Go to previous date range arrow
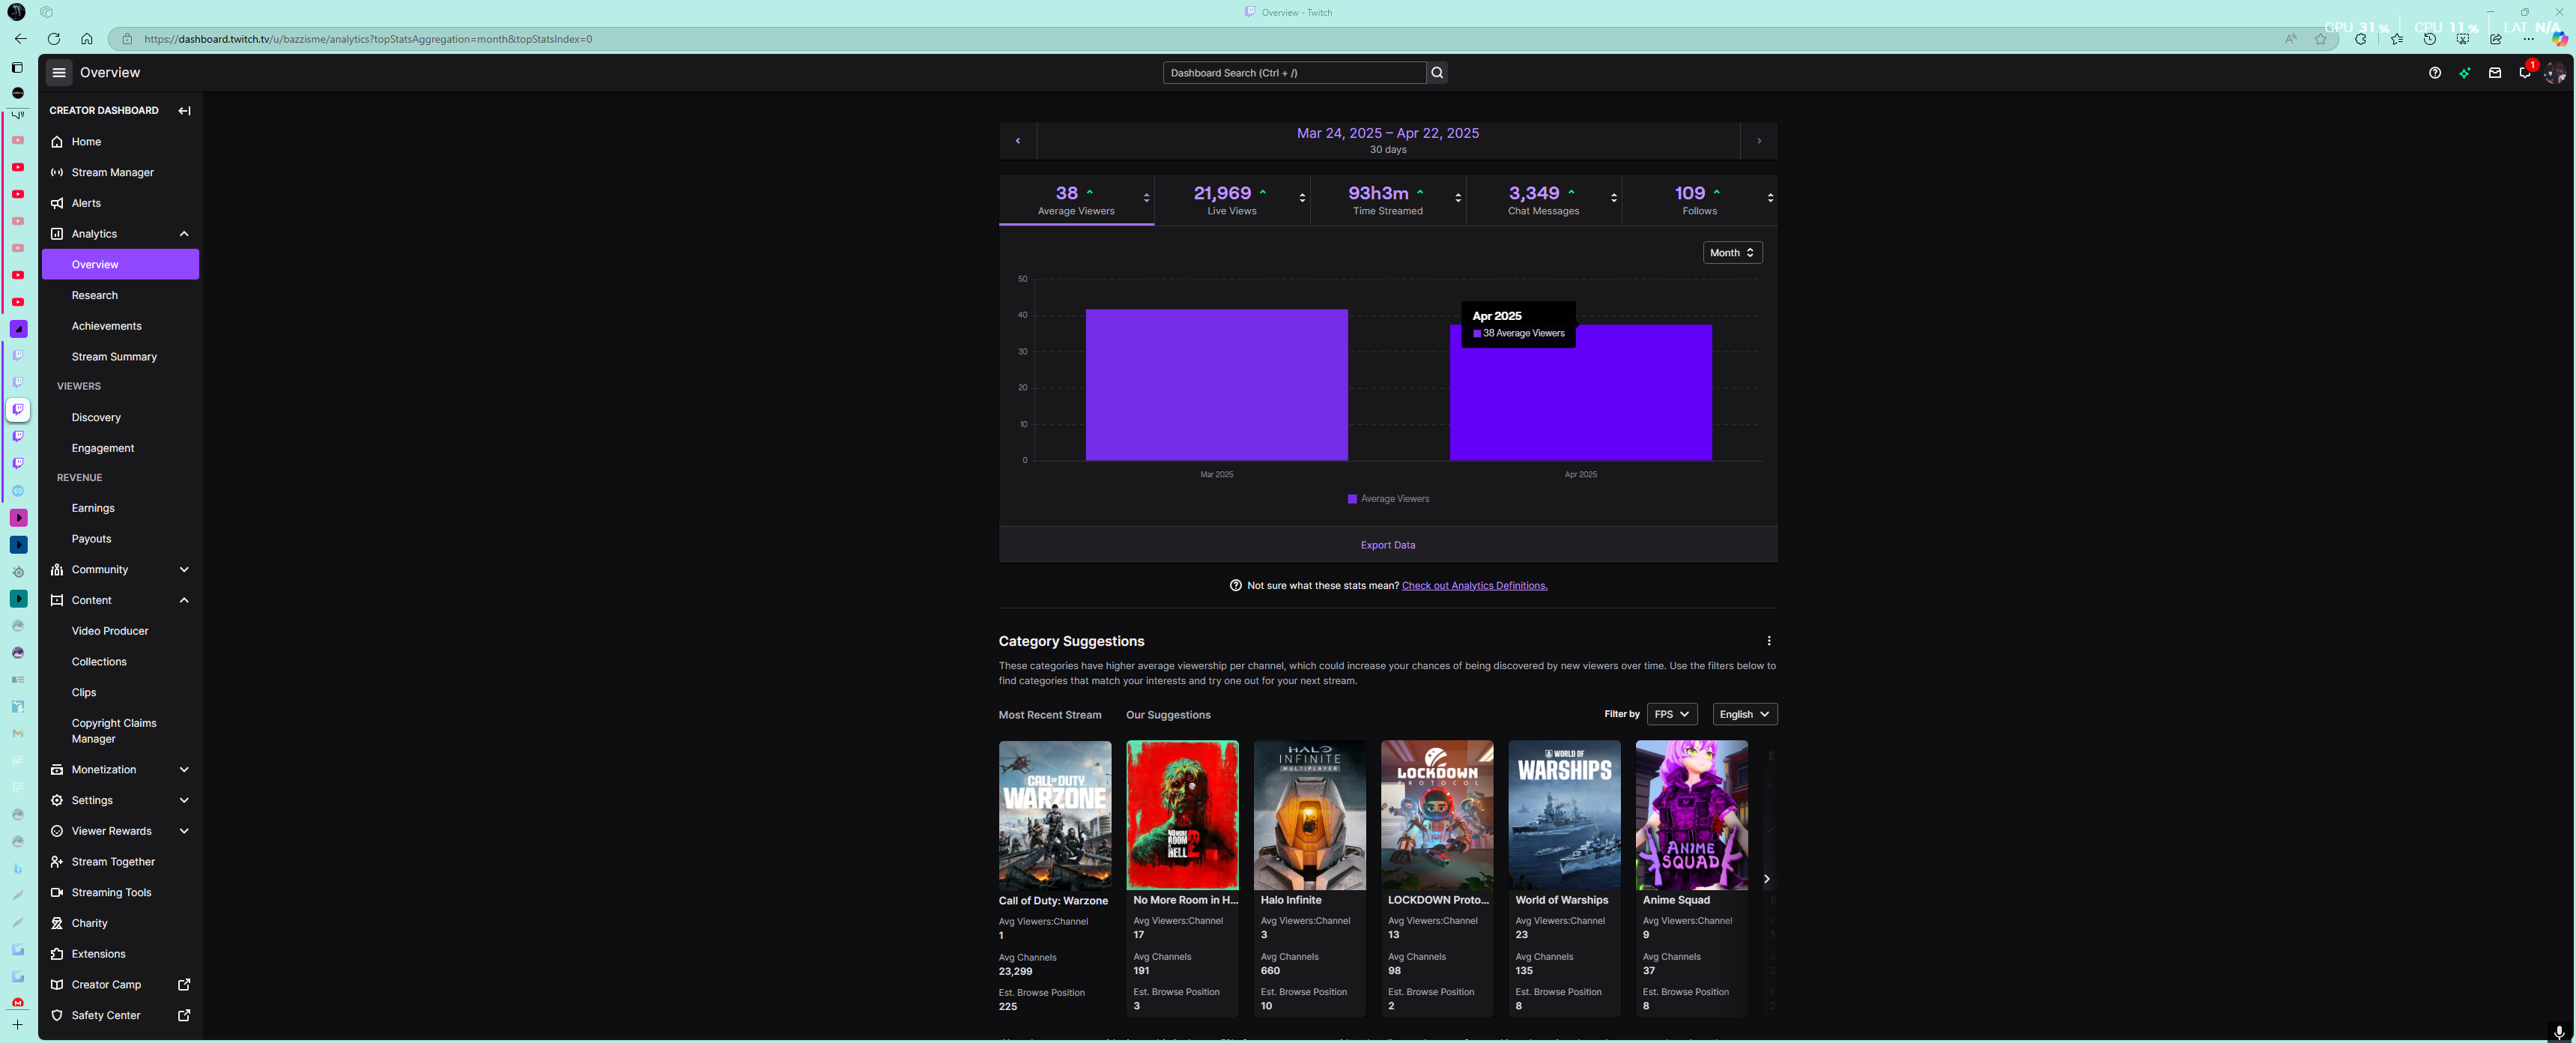This screenshot has height=1043, width=2576. 1018,141
